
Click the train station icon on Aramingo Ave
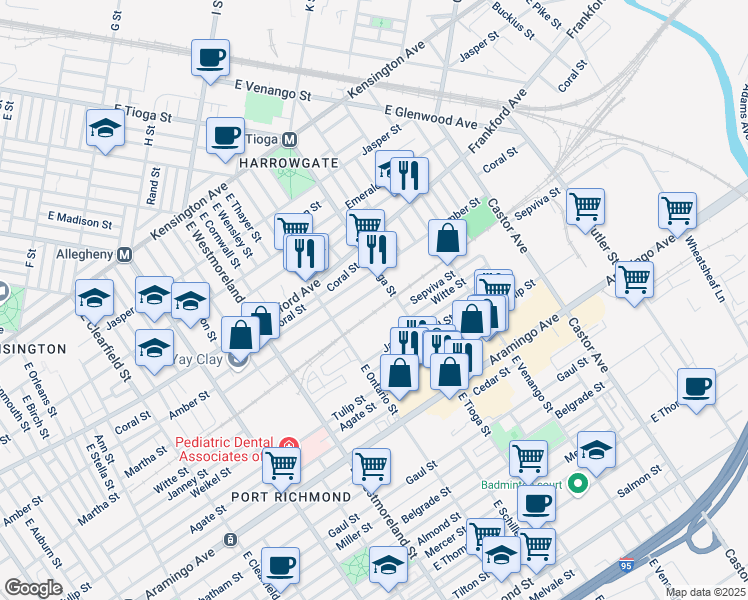(x=230, y=540)
